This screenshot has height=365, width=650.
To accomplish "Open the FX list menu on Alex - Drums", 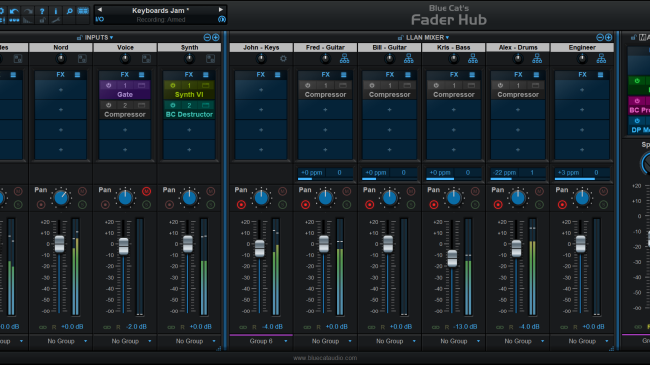I will [x=536, y=75].
